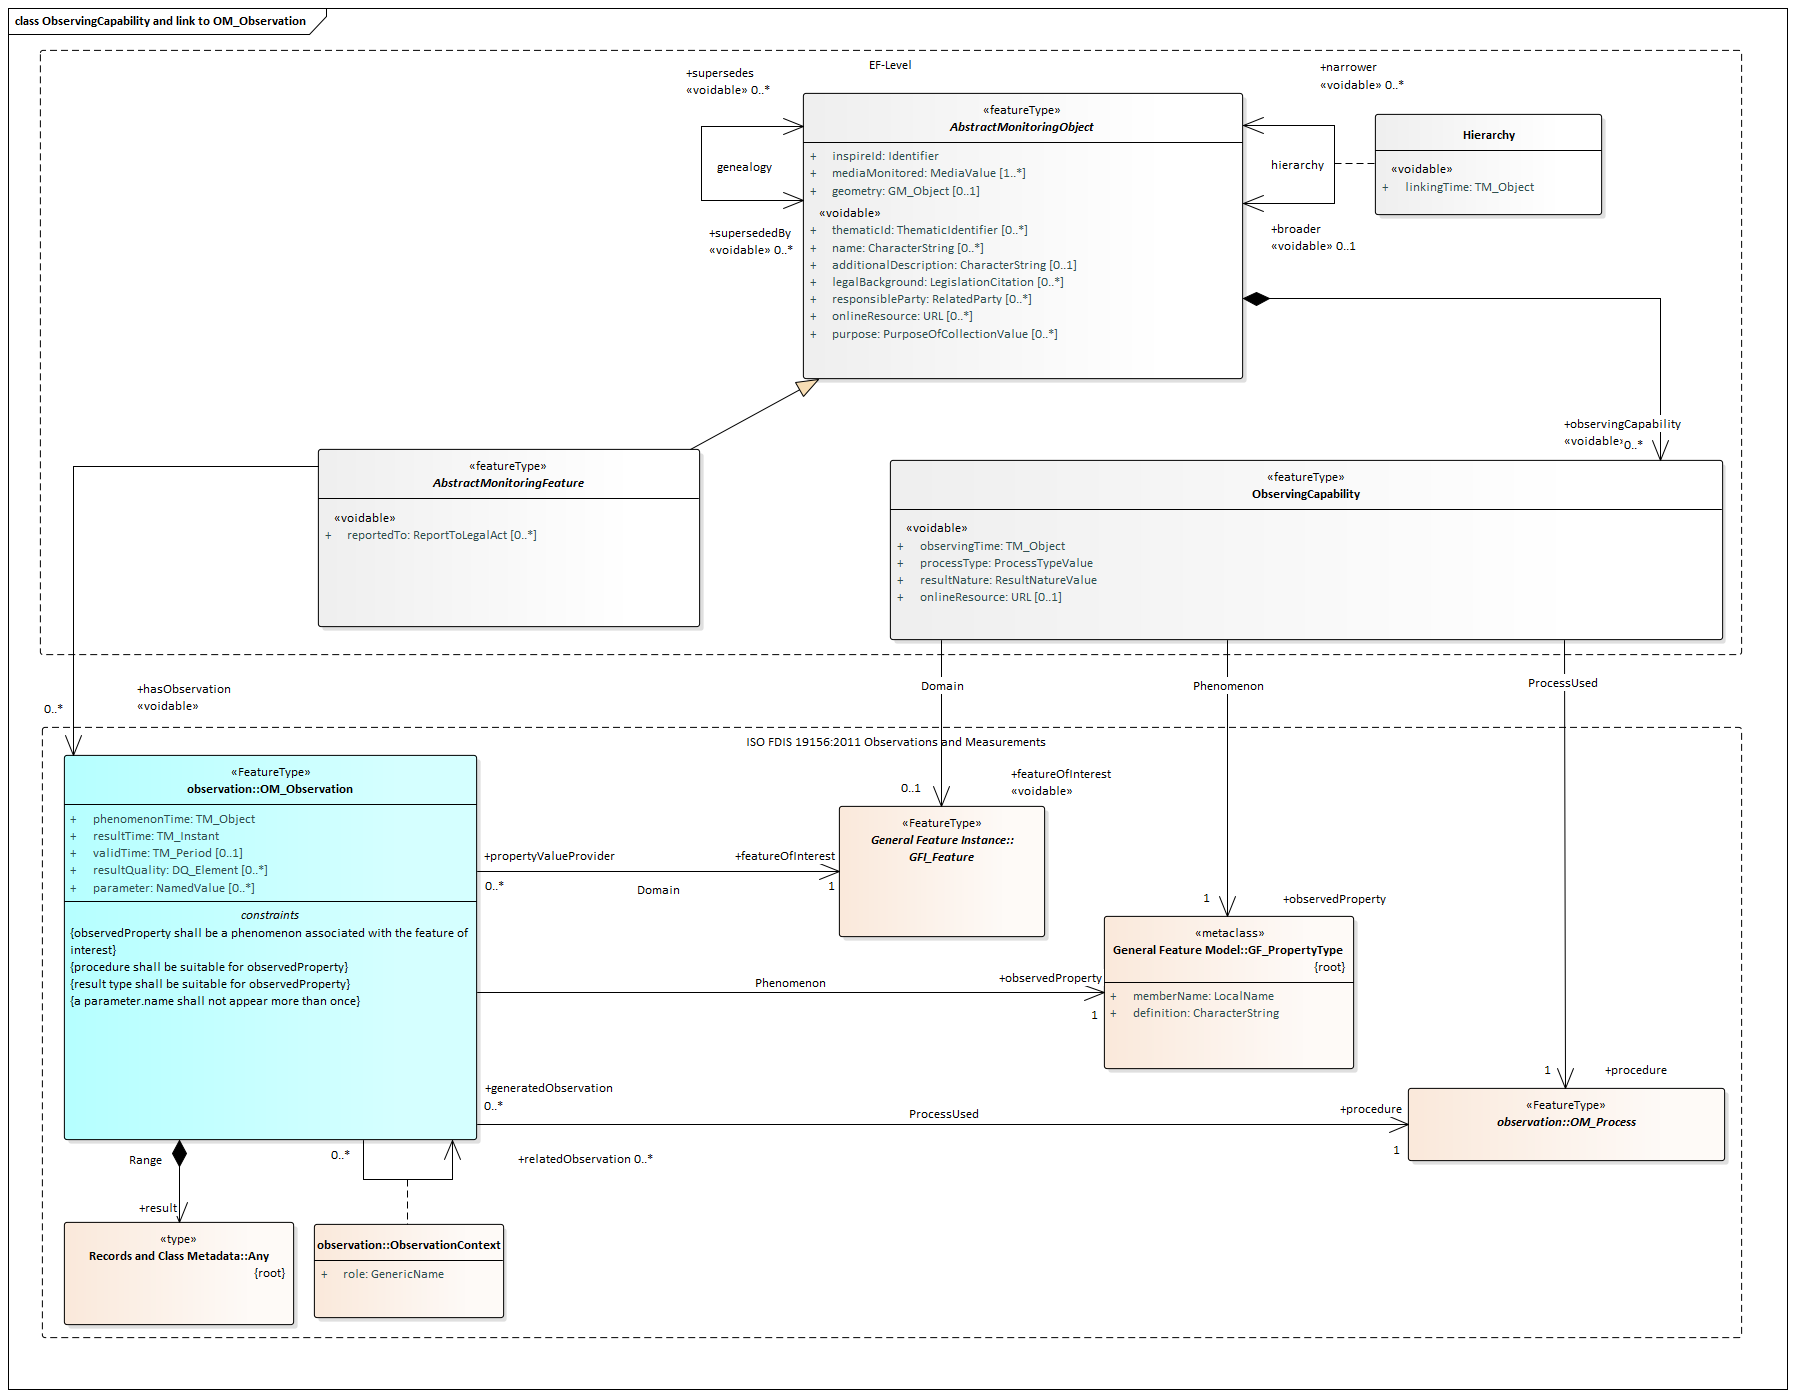Select purpose: PurposeOfCollectionValue attribute
Screen dimensions: 1795x1397
point(944,334)
